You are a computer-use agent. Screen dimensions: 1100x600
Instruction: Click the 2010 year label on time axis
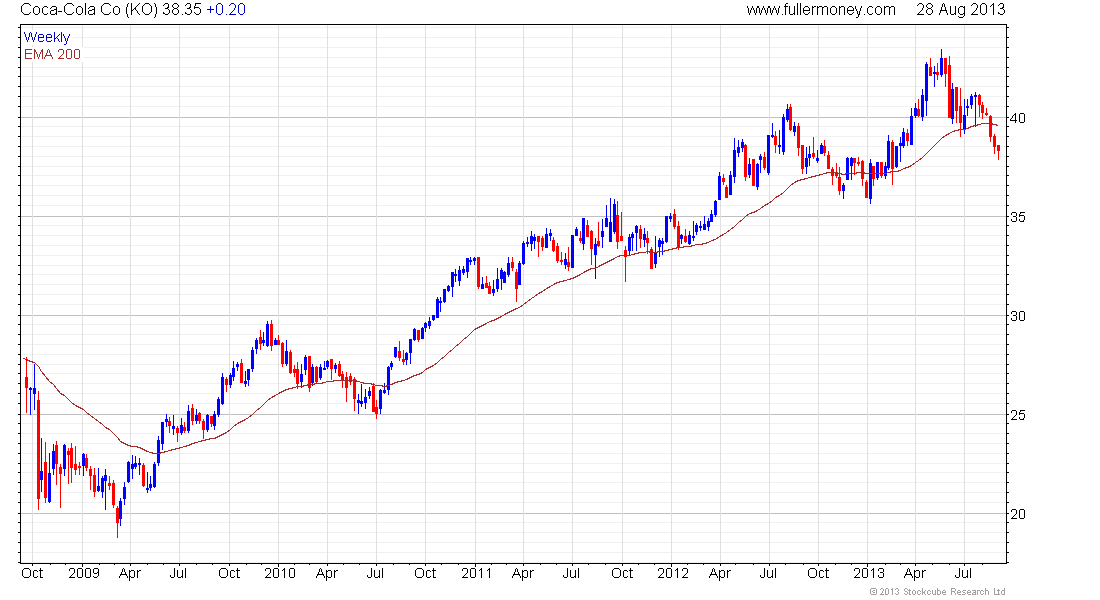click(x=280, y=573)
